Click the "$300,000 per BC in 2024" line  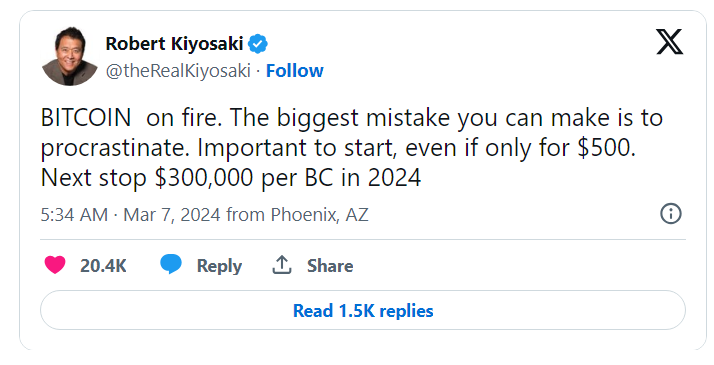(x=288, y=177)
